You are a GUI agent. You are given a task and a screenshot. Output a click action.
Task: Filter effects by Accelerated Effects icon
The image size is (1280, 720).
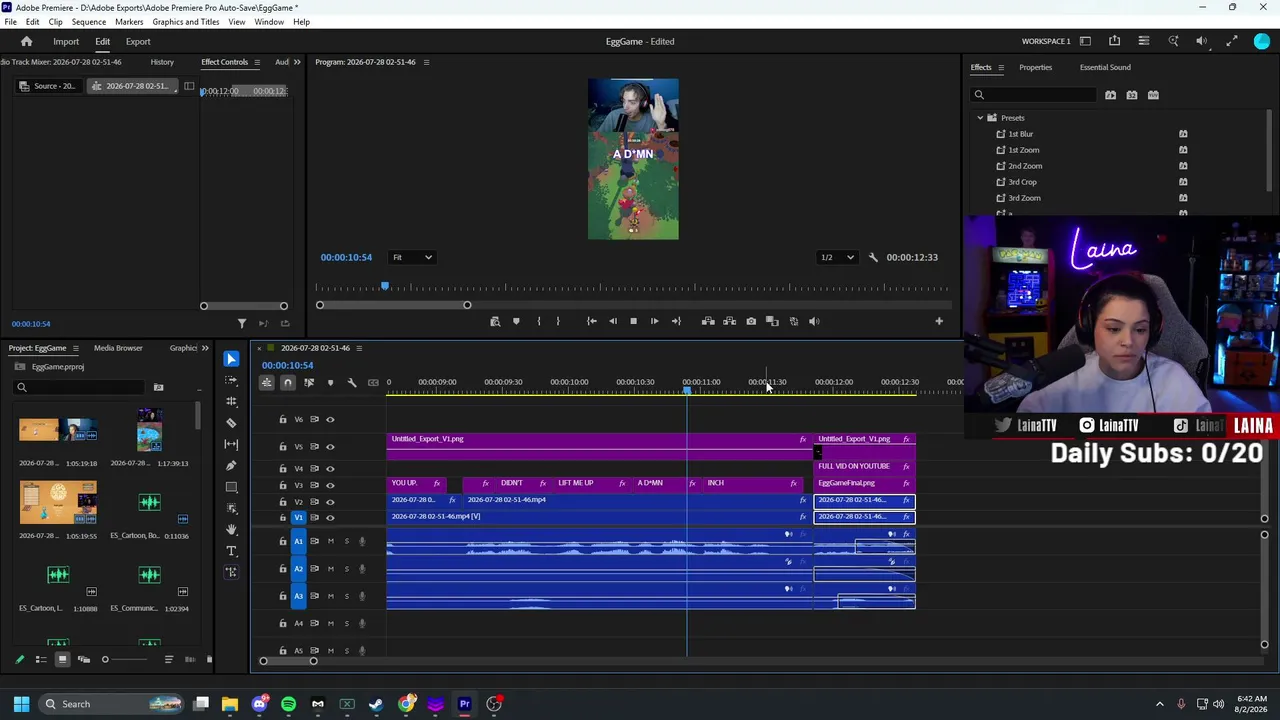[x=1110, y=95]
